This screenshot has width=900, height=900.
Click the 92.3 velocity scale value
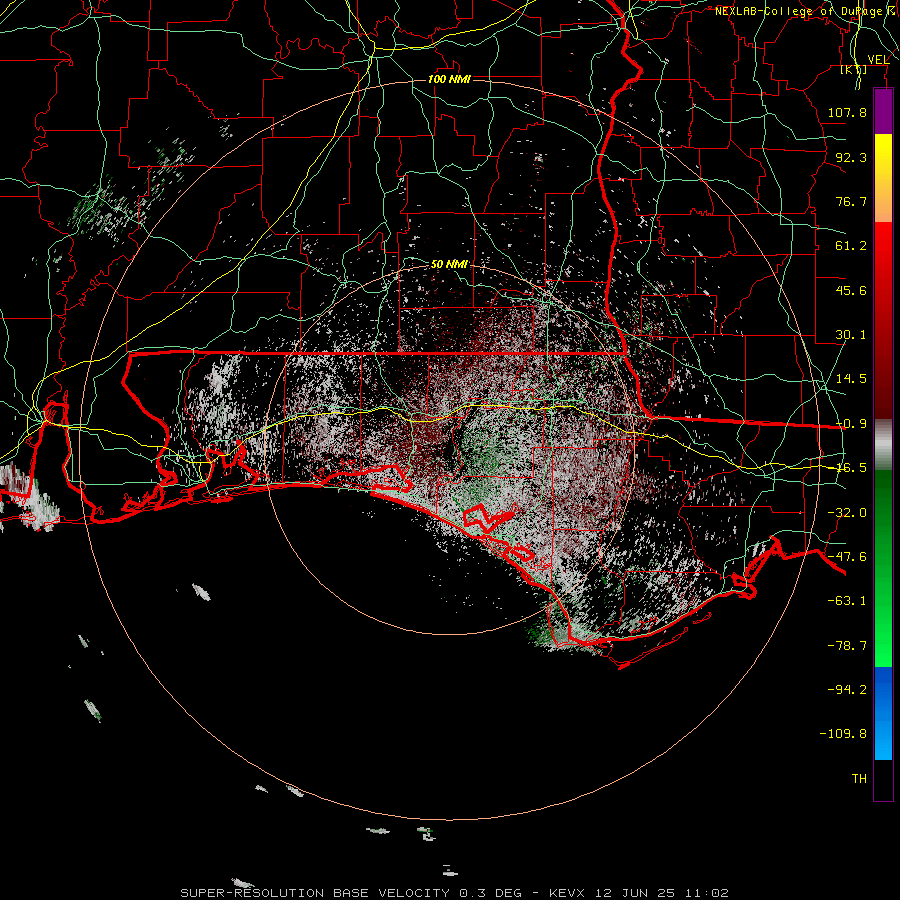coord(851,157)
